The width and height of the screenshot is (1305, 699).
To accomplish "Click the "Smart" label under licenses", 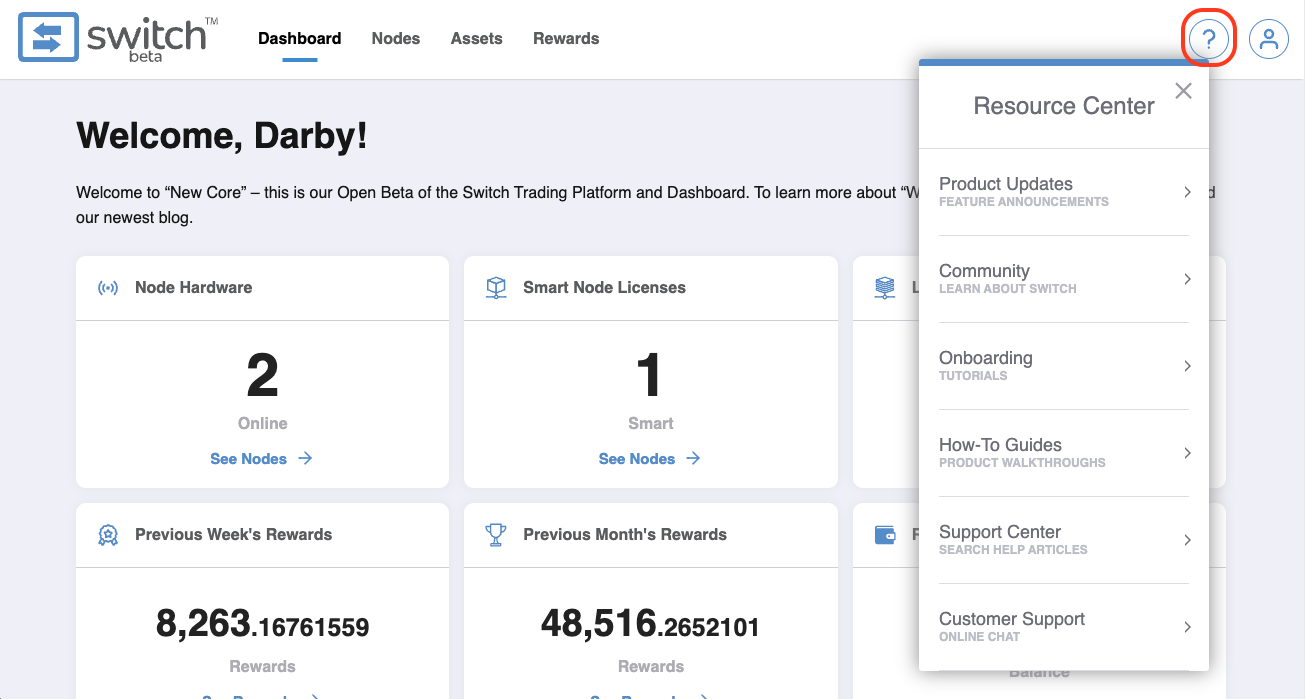I will point(651,424).
